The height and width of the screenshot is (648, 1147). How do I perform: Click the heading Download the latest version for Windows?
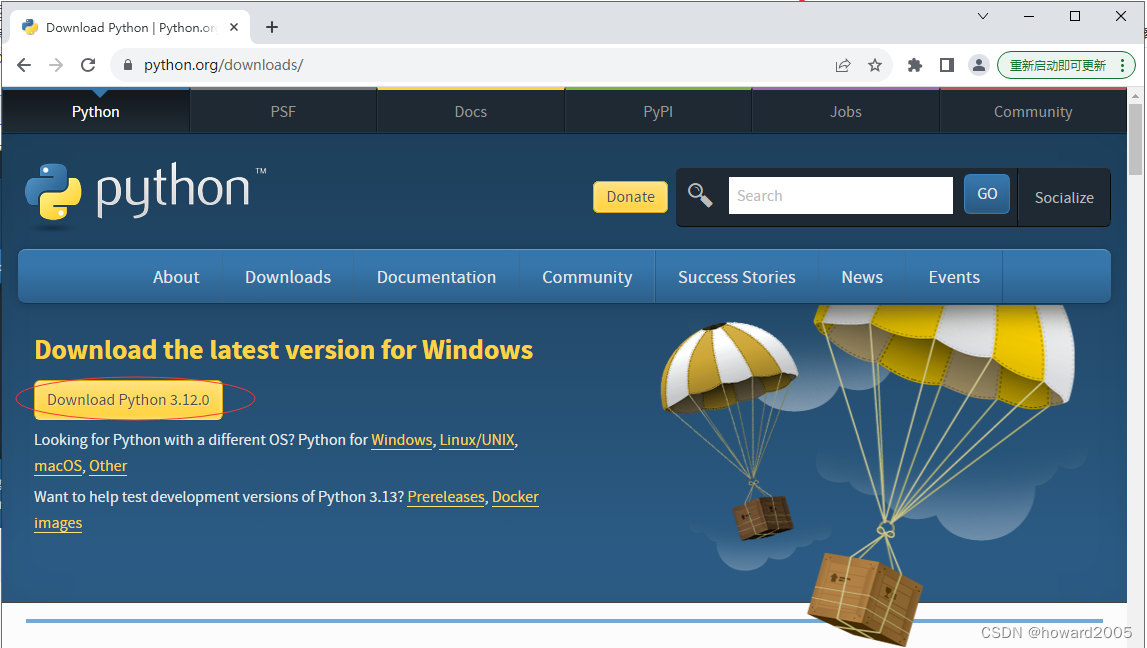[x=284, y=350]
